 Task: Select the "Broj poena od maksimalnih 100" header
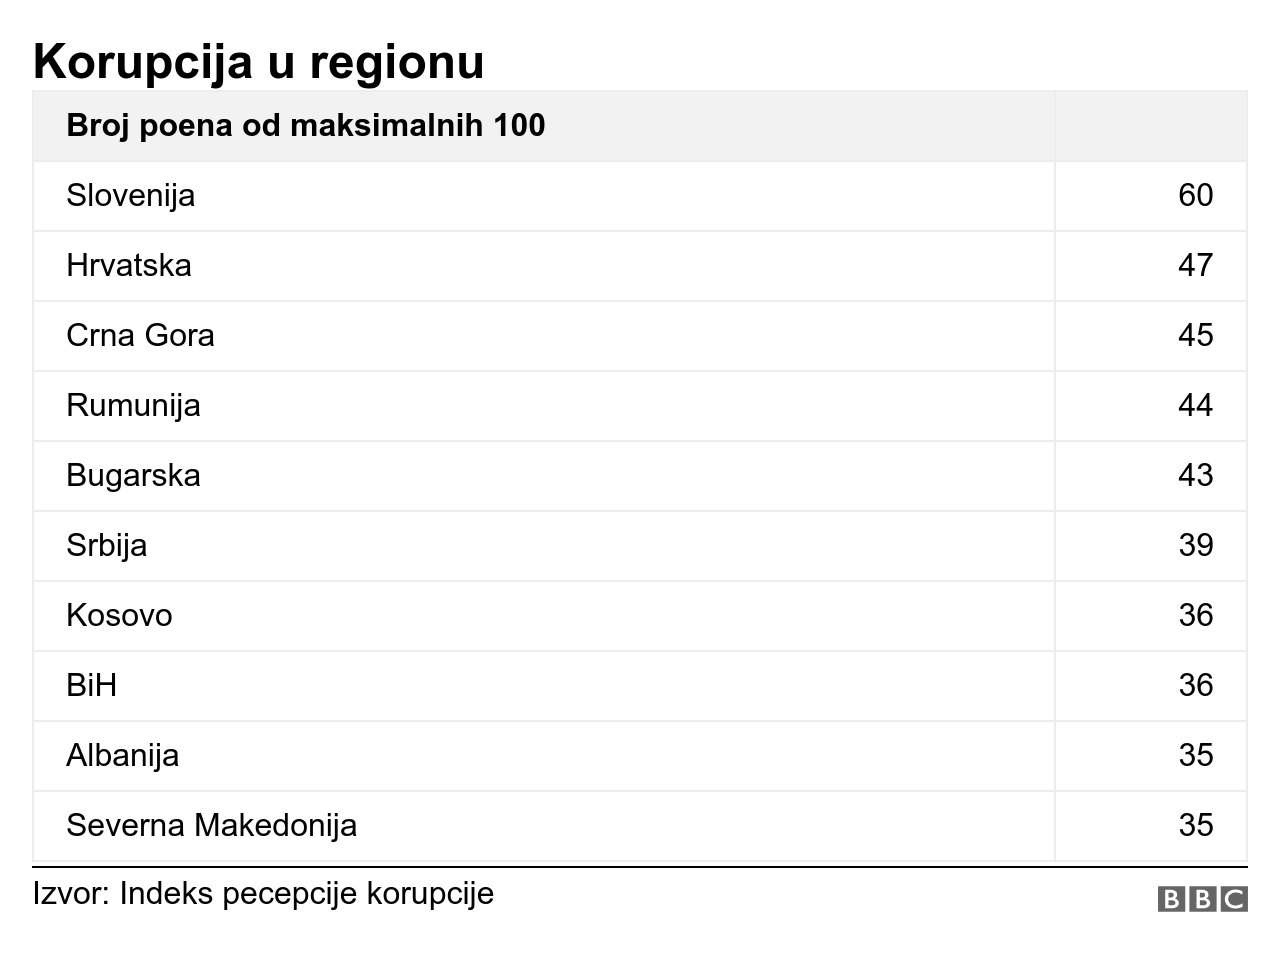(305, 126)
